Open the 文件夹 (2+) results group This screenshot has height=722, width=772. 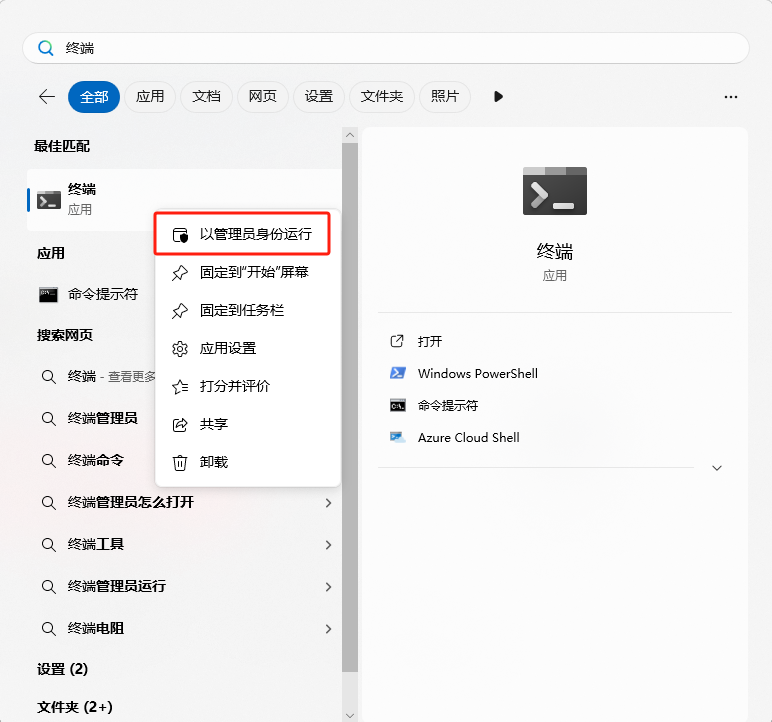click(x=75, y=707)
